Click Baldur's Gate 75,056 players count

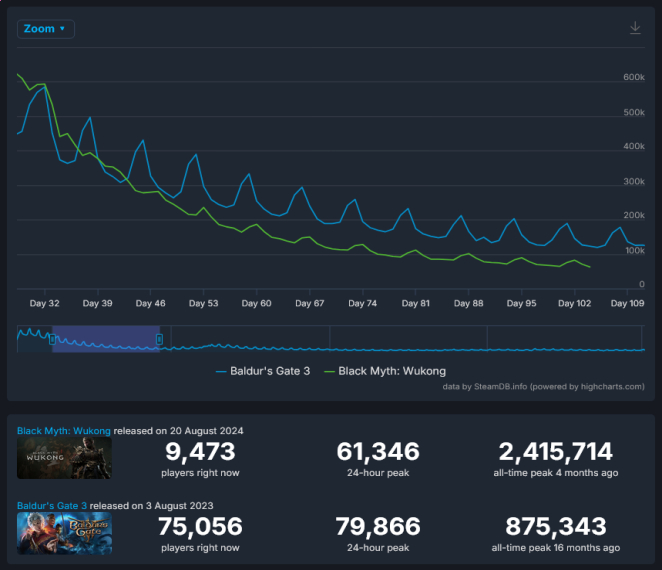pyautogui.click(x=200, y=526)
